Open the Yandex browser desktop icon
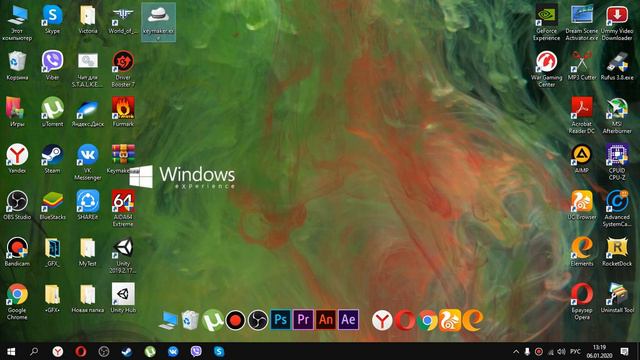Image resolution: width=640 pixels, height=360 pixels. point(17,158)
